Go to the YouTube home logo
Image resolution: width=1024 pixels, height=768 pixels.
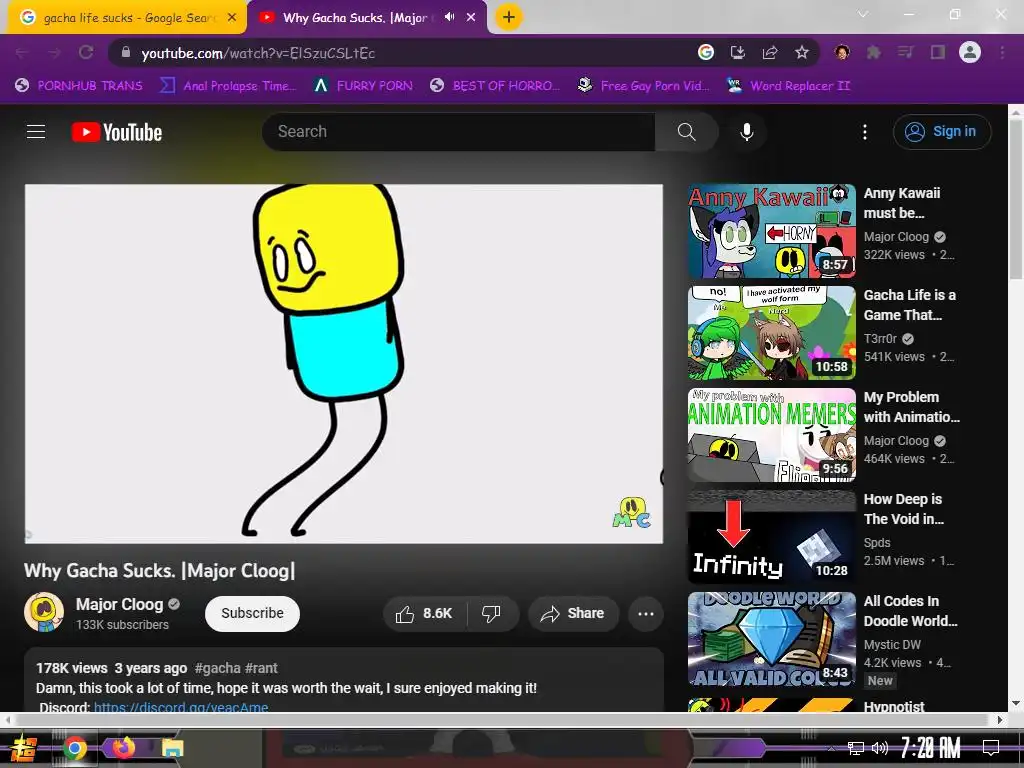pyautogui.click(x=117, y=132)
